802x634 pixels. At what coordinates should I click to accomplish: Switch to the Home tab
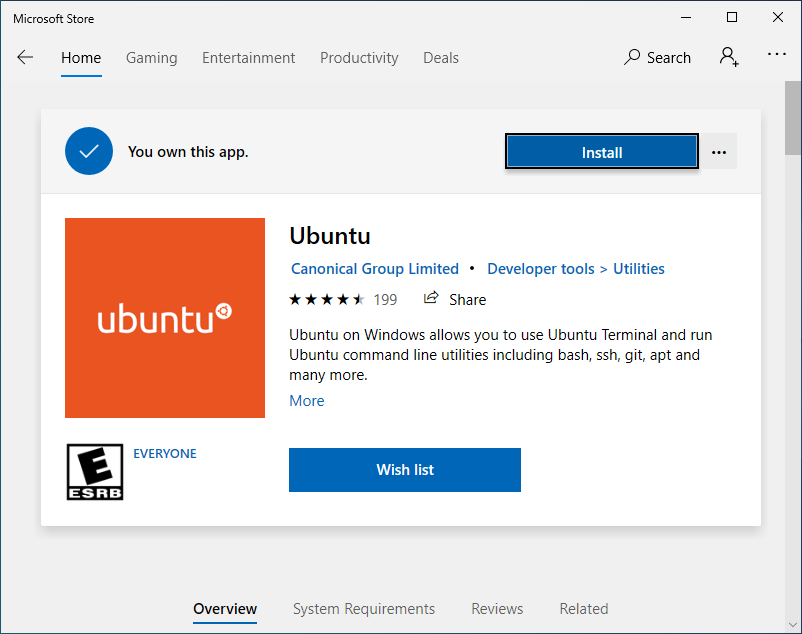point(81,58)
